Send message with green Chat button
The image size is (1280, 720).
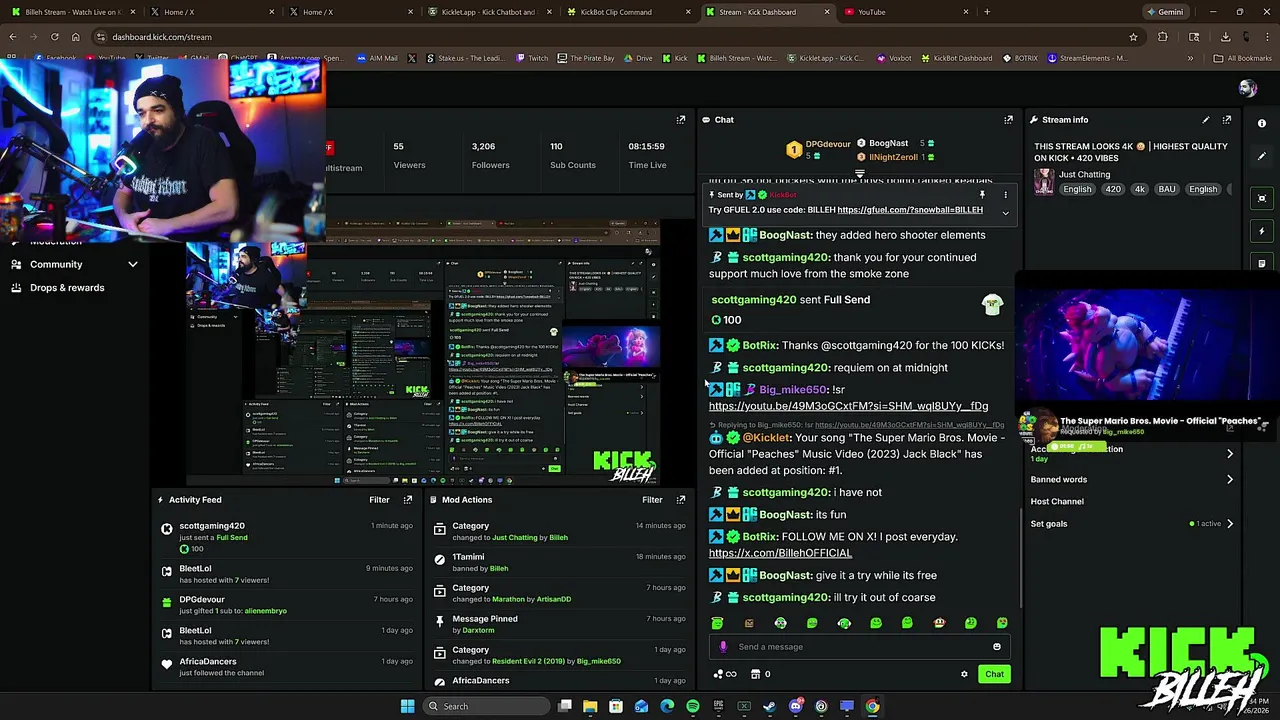point(994,674)
